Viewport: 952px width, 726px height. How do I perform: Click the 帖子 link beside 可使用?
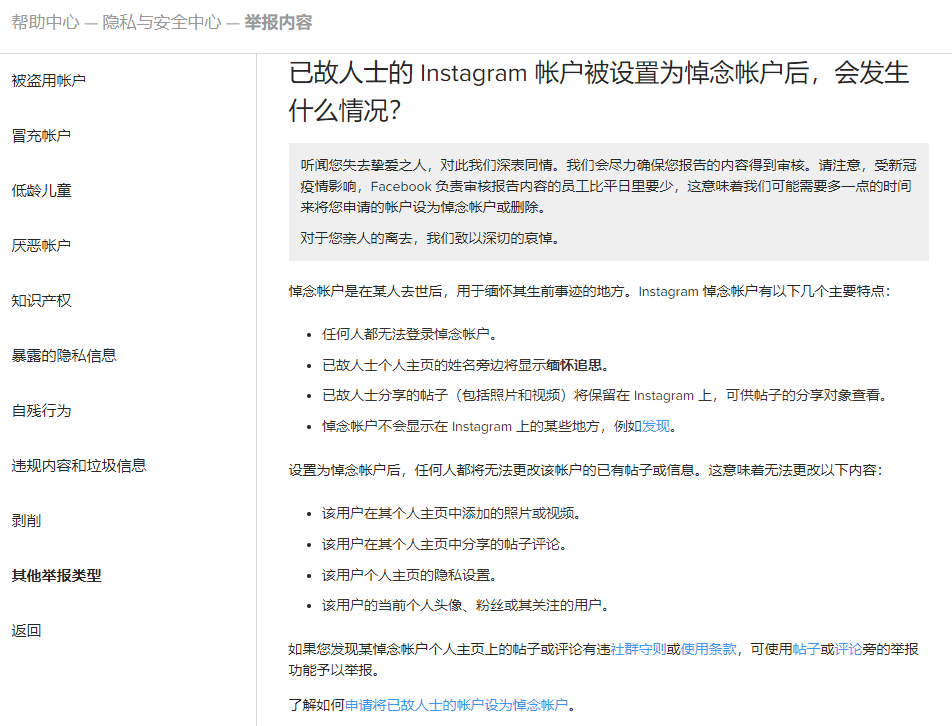[806, 649]
